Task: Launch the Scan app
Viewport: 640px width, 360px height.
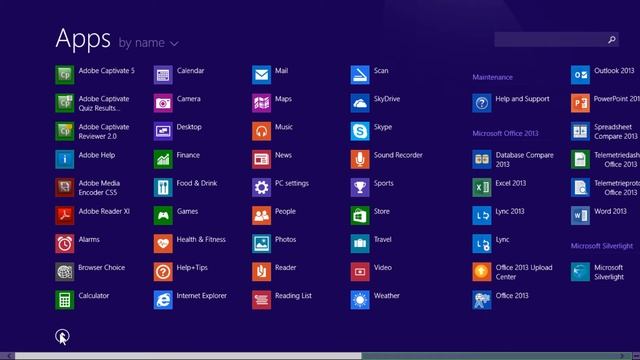Action: (369, 75)
